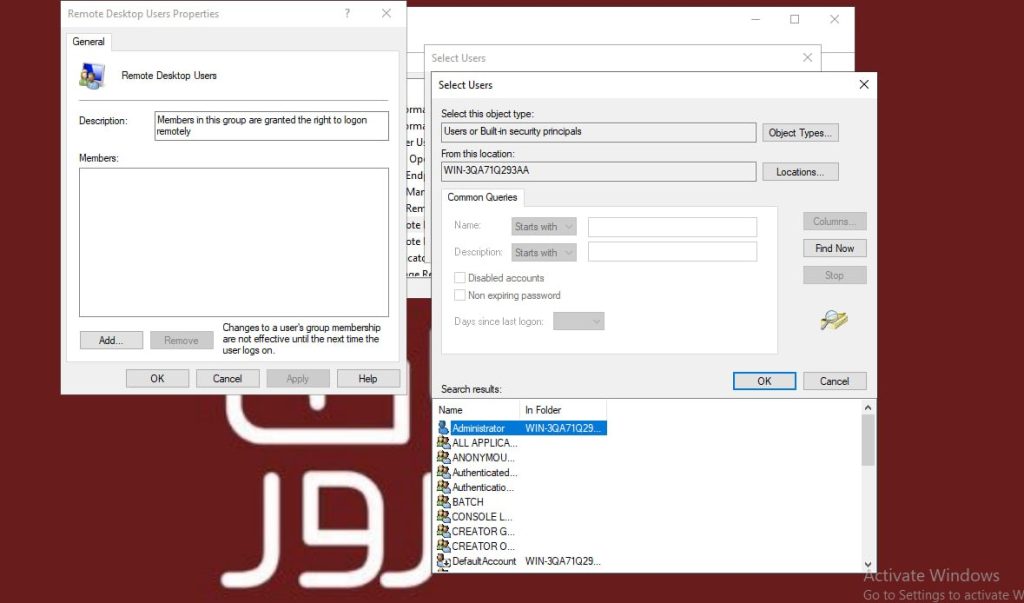Click the Remote Desktop Users group icon
1024x603 pixels.
click(92, 74)
